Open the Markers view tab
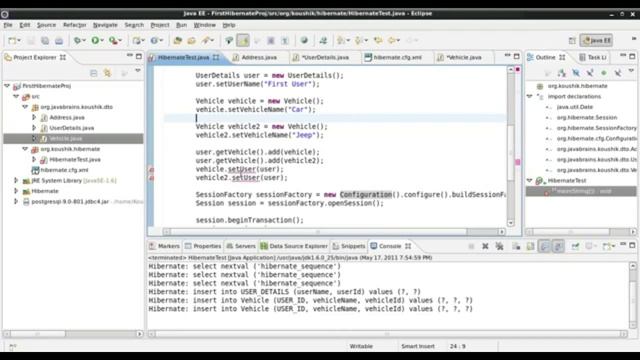The image size is (640, 360). [x=164, y=246]
